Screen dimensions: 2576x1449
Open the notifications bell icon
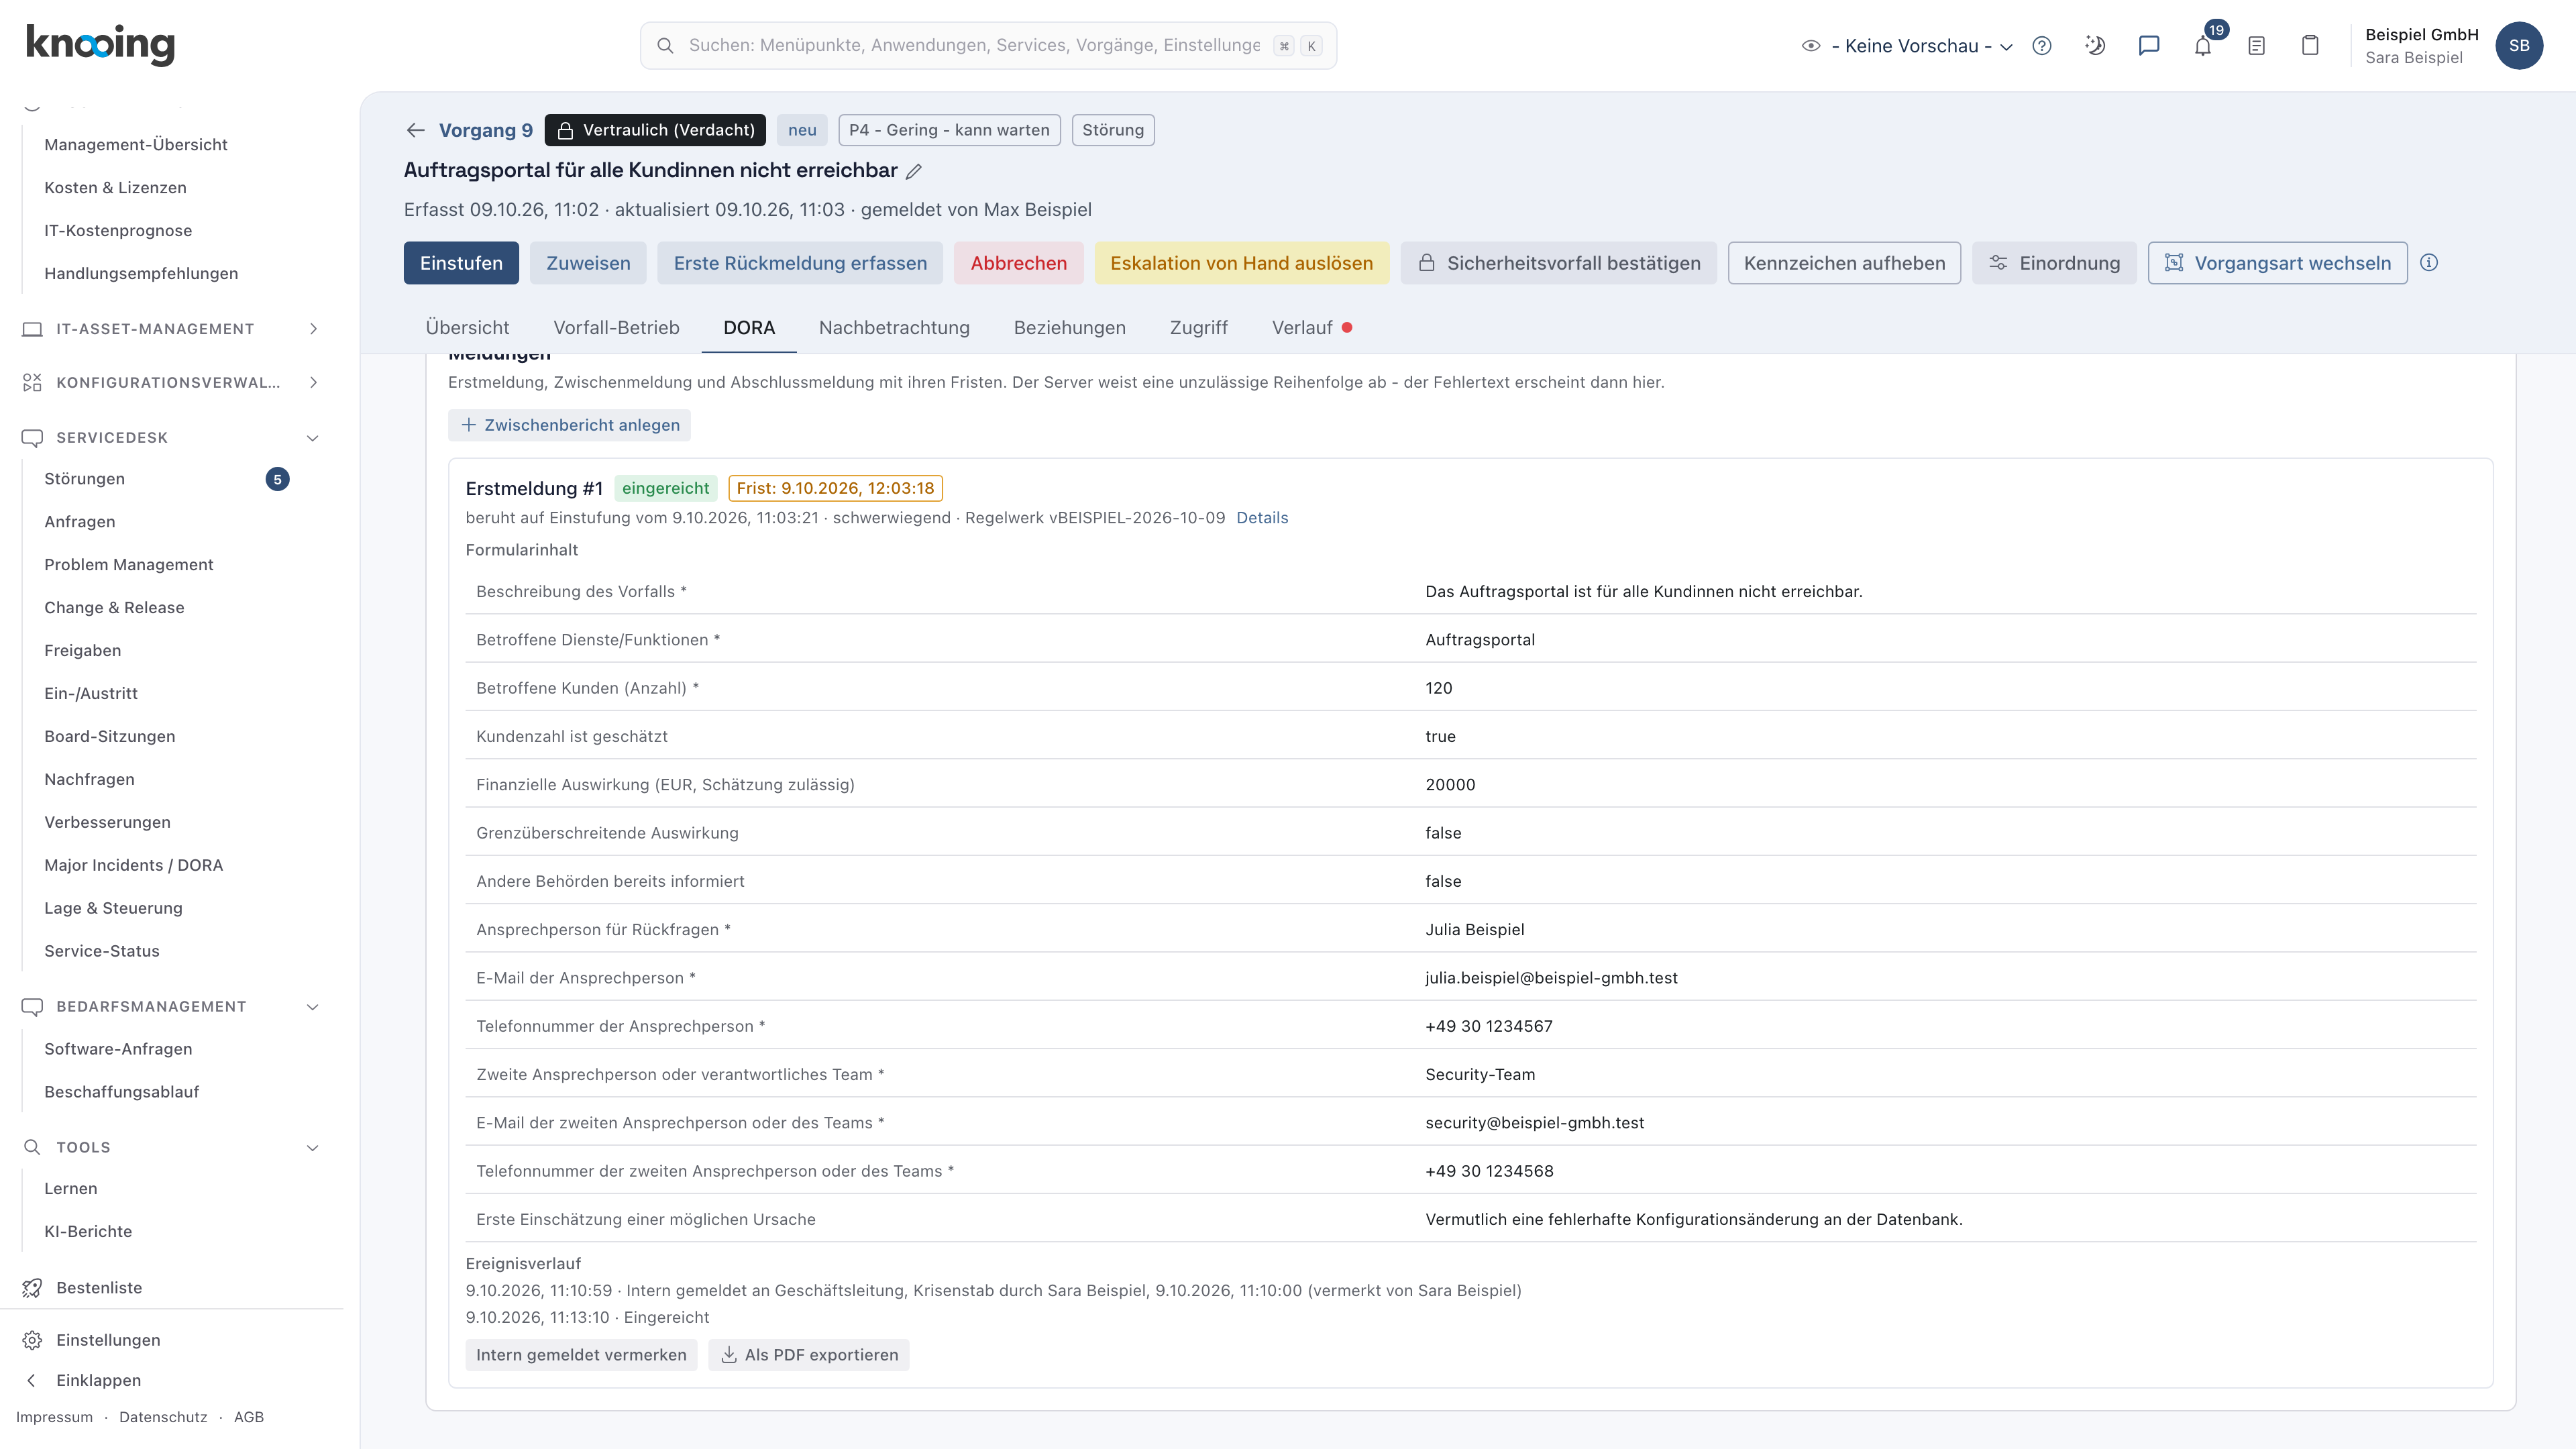point(2202,45)
